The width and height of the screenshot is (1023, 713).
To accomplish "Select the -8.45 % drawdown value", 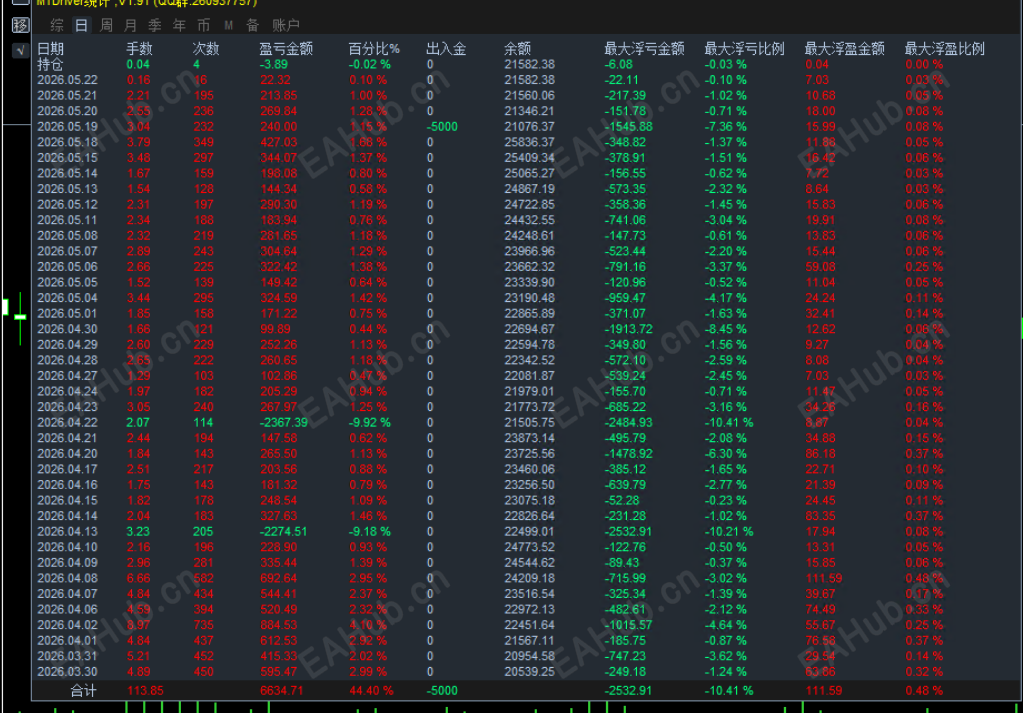I will [x=725, y=329].
